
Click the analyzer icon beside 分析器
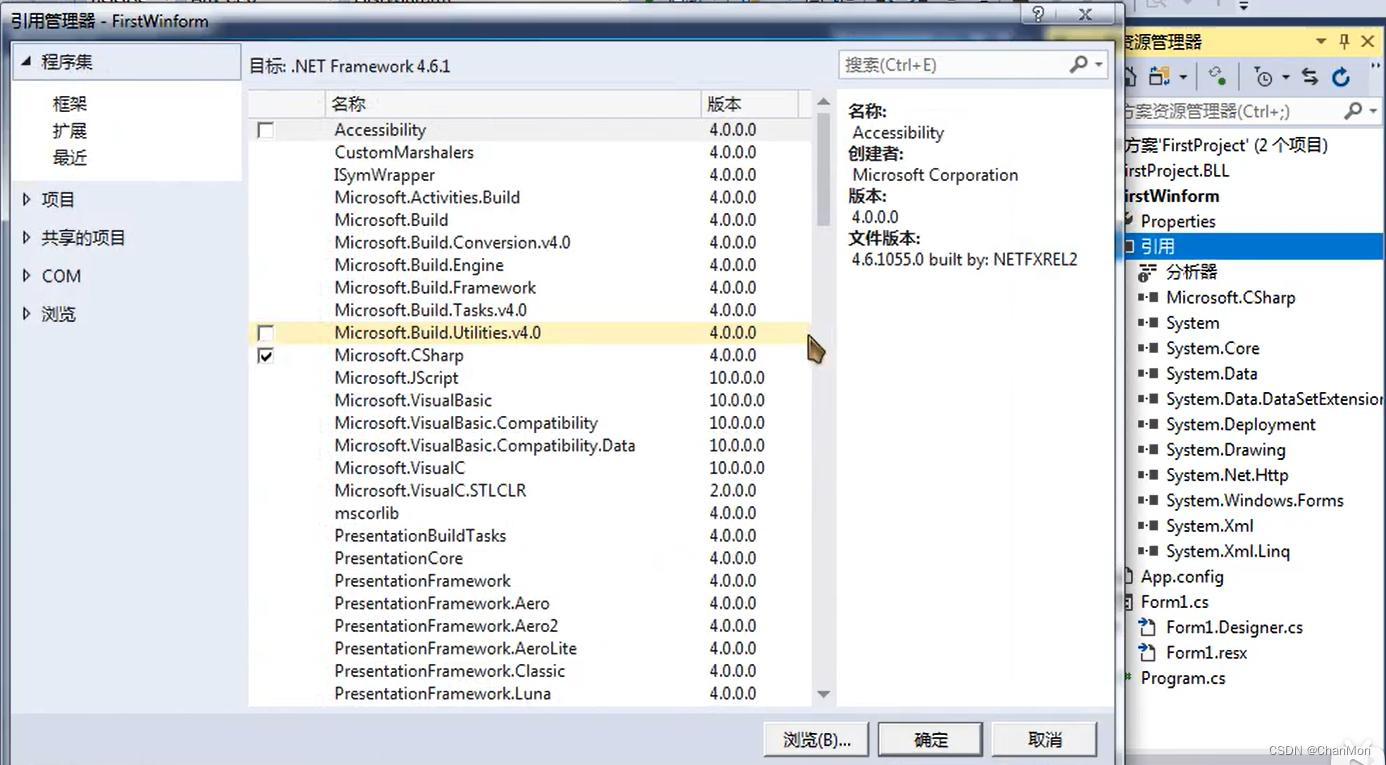pos(1148,272)
